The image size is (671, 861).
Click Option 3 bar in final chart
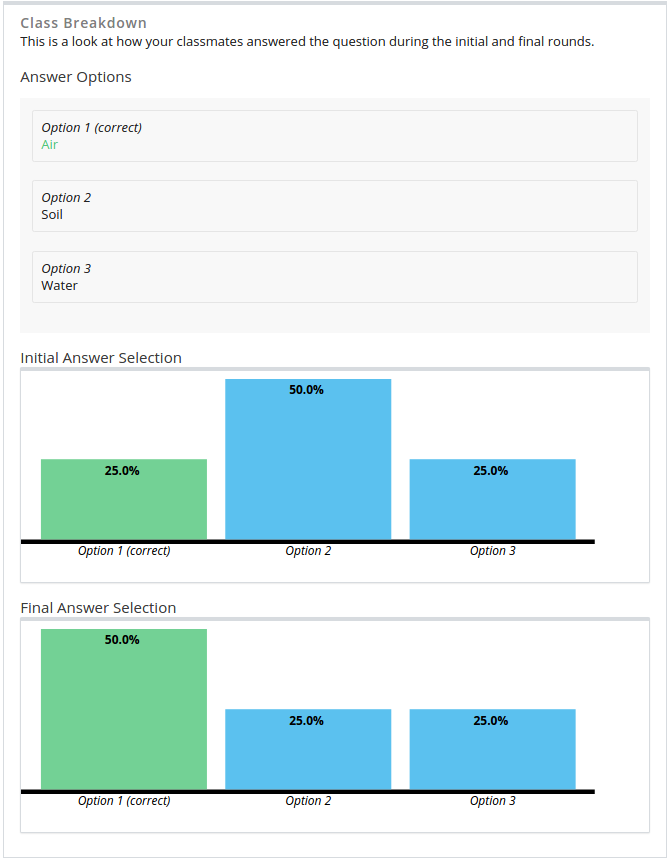(x=492, y=750)
